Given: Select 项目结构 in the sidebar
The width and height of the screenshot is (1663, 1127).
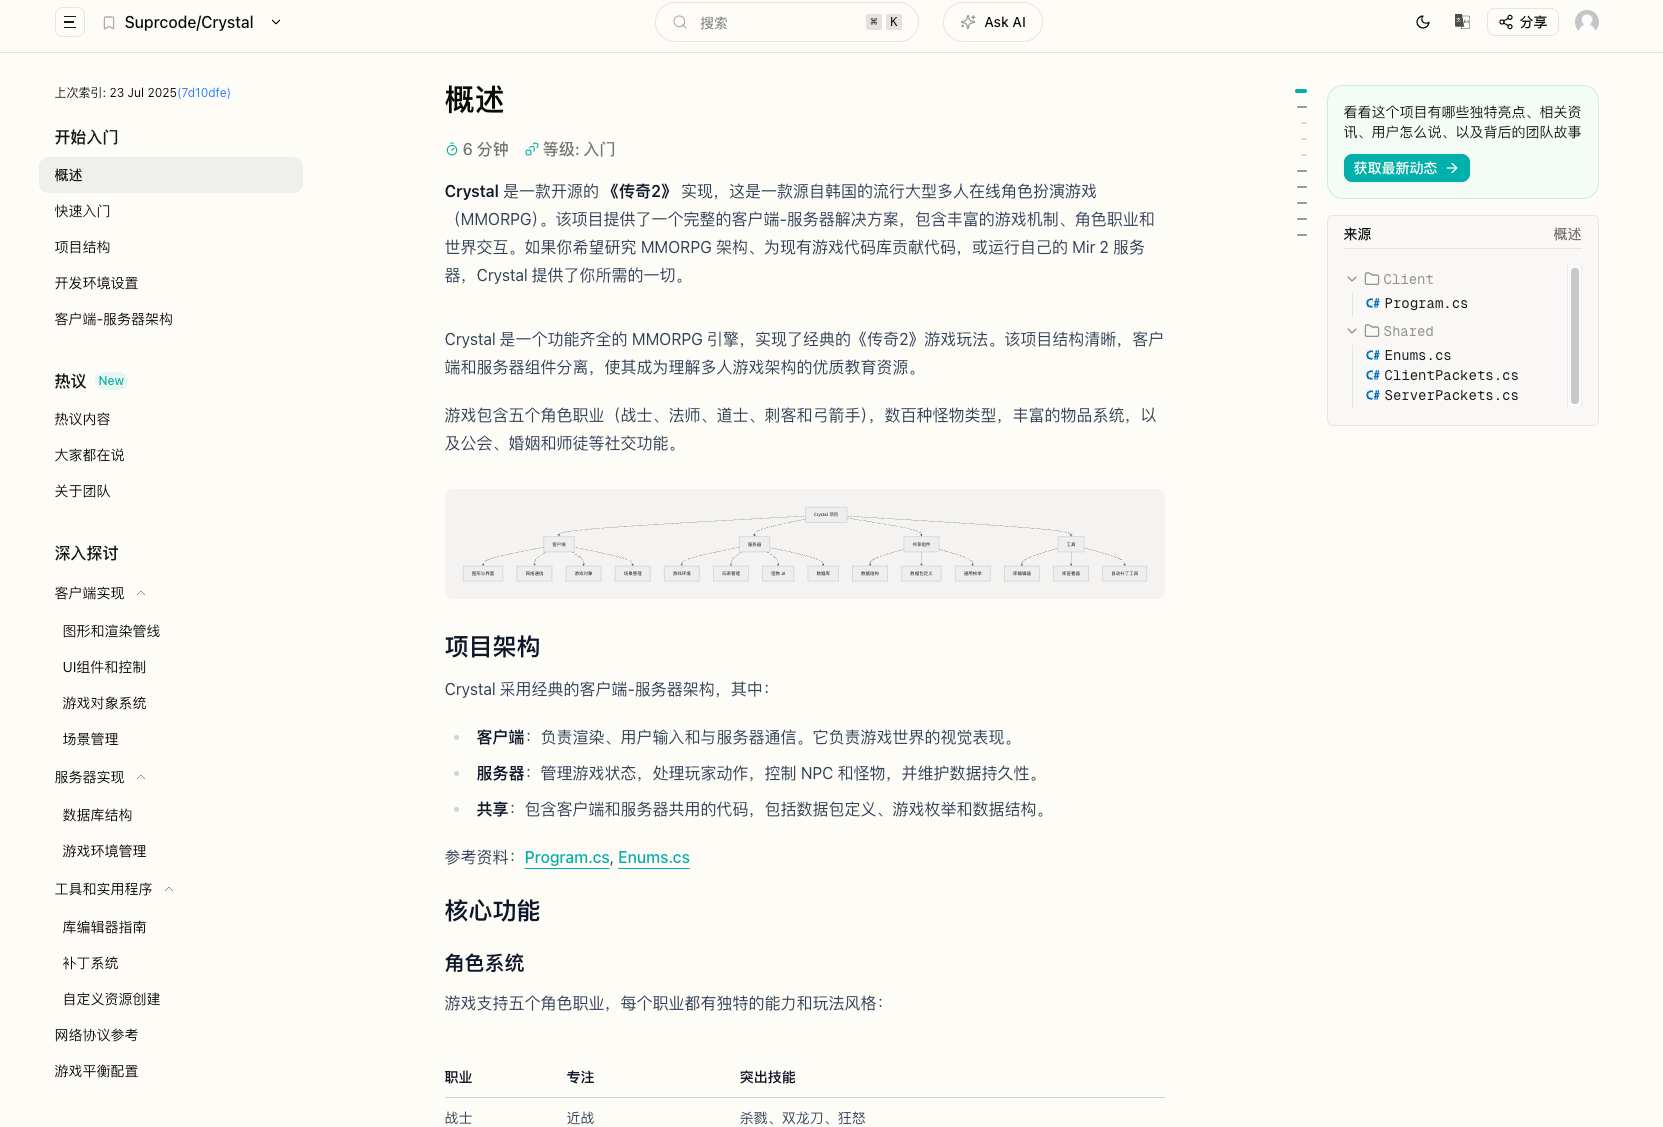Looking at the screenshot, I should (x=83, y=247).
